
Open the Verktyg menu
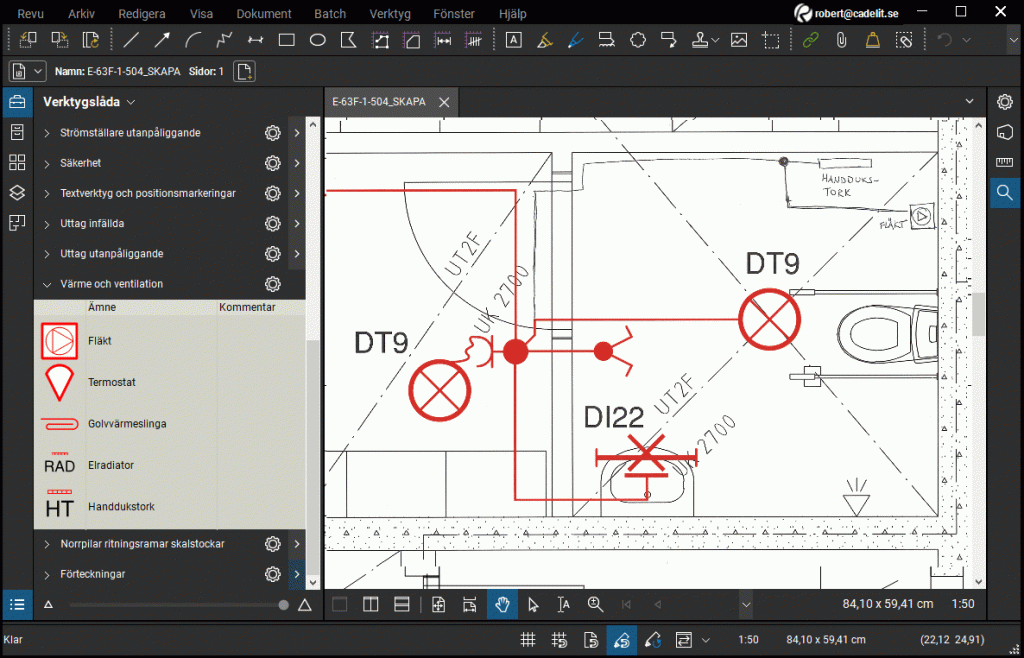390,14
